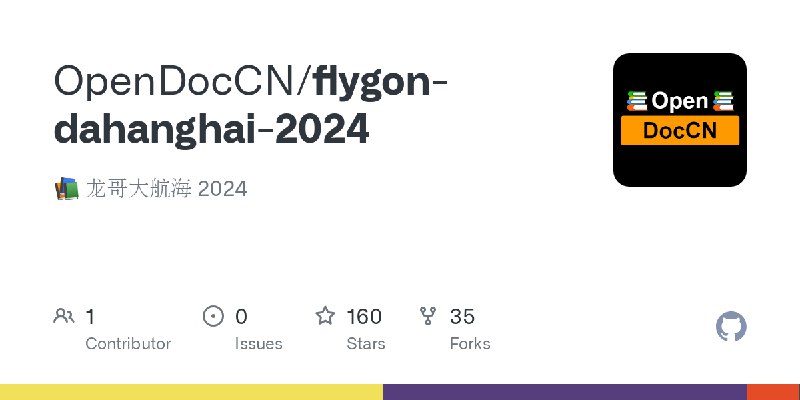Click the yellow language bar segment

191,392
